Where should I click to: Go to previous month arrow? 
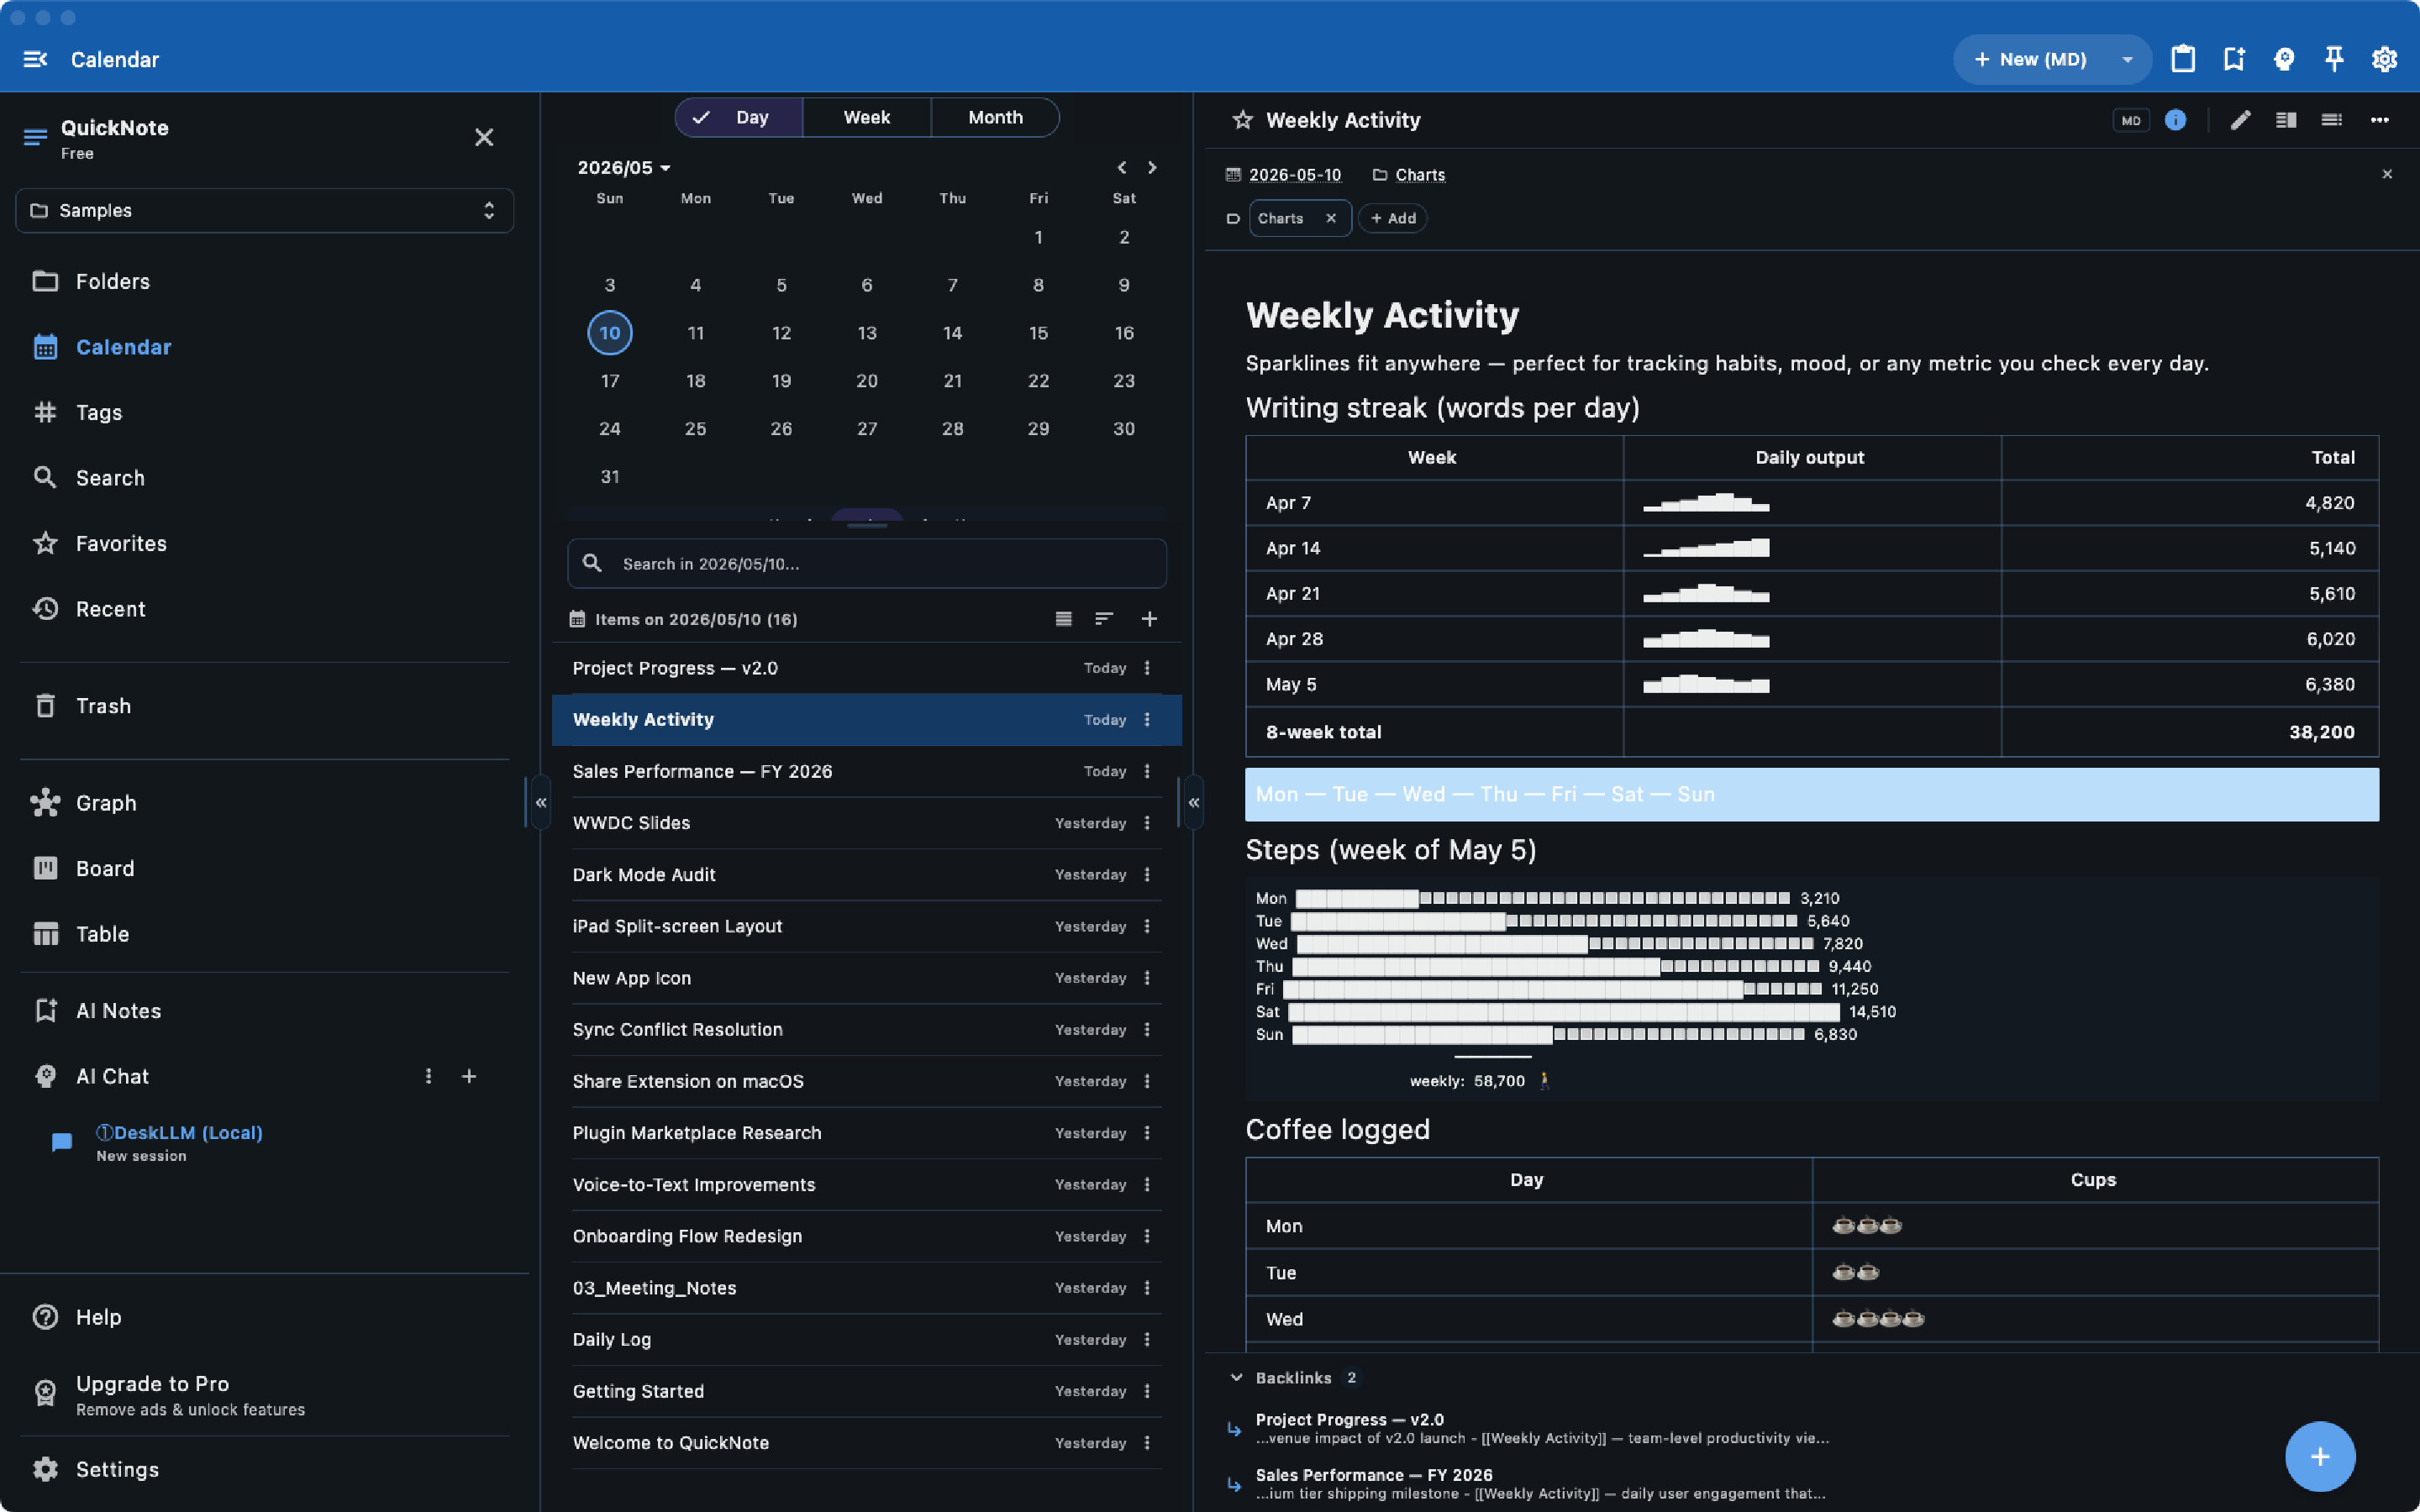1122,167
